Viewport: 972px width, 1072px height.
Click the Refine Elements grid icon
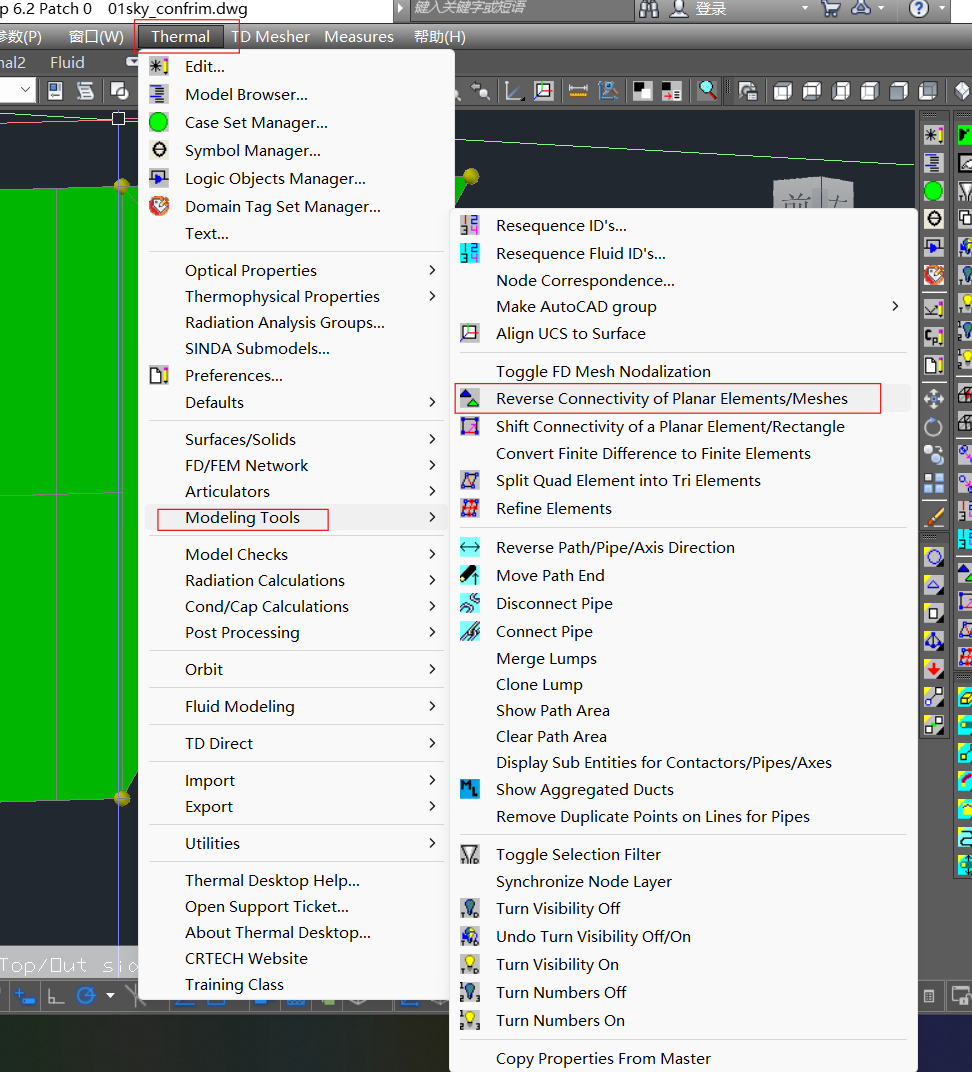(469, 509)
